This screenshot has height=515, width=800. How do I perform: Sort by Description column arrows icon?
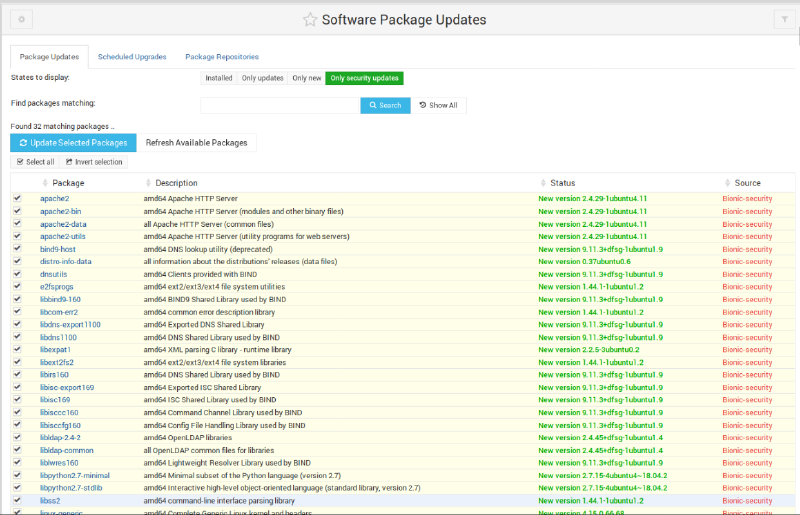point(148,183)
